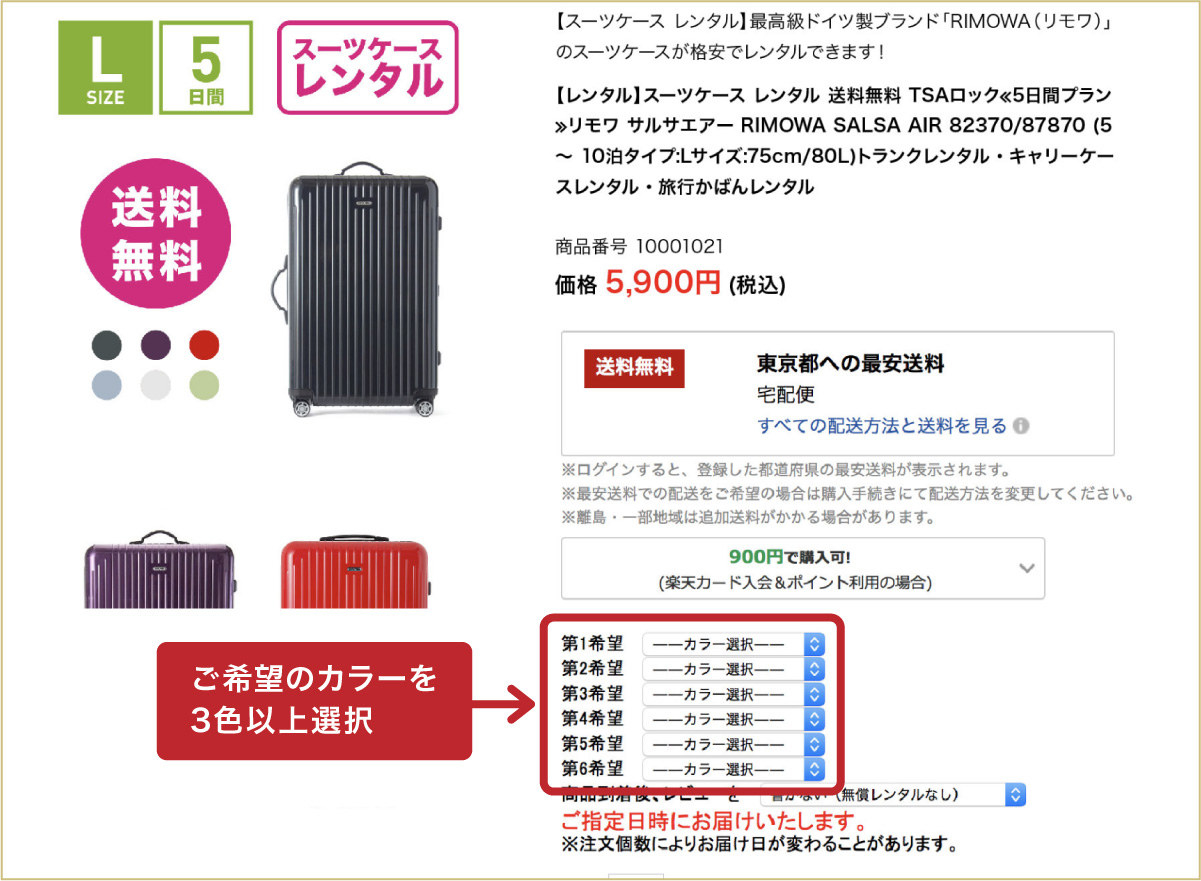1201x881 pixels.
Task: Click the red suitcase thumbnail
Action: (354, 572)
